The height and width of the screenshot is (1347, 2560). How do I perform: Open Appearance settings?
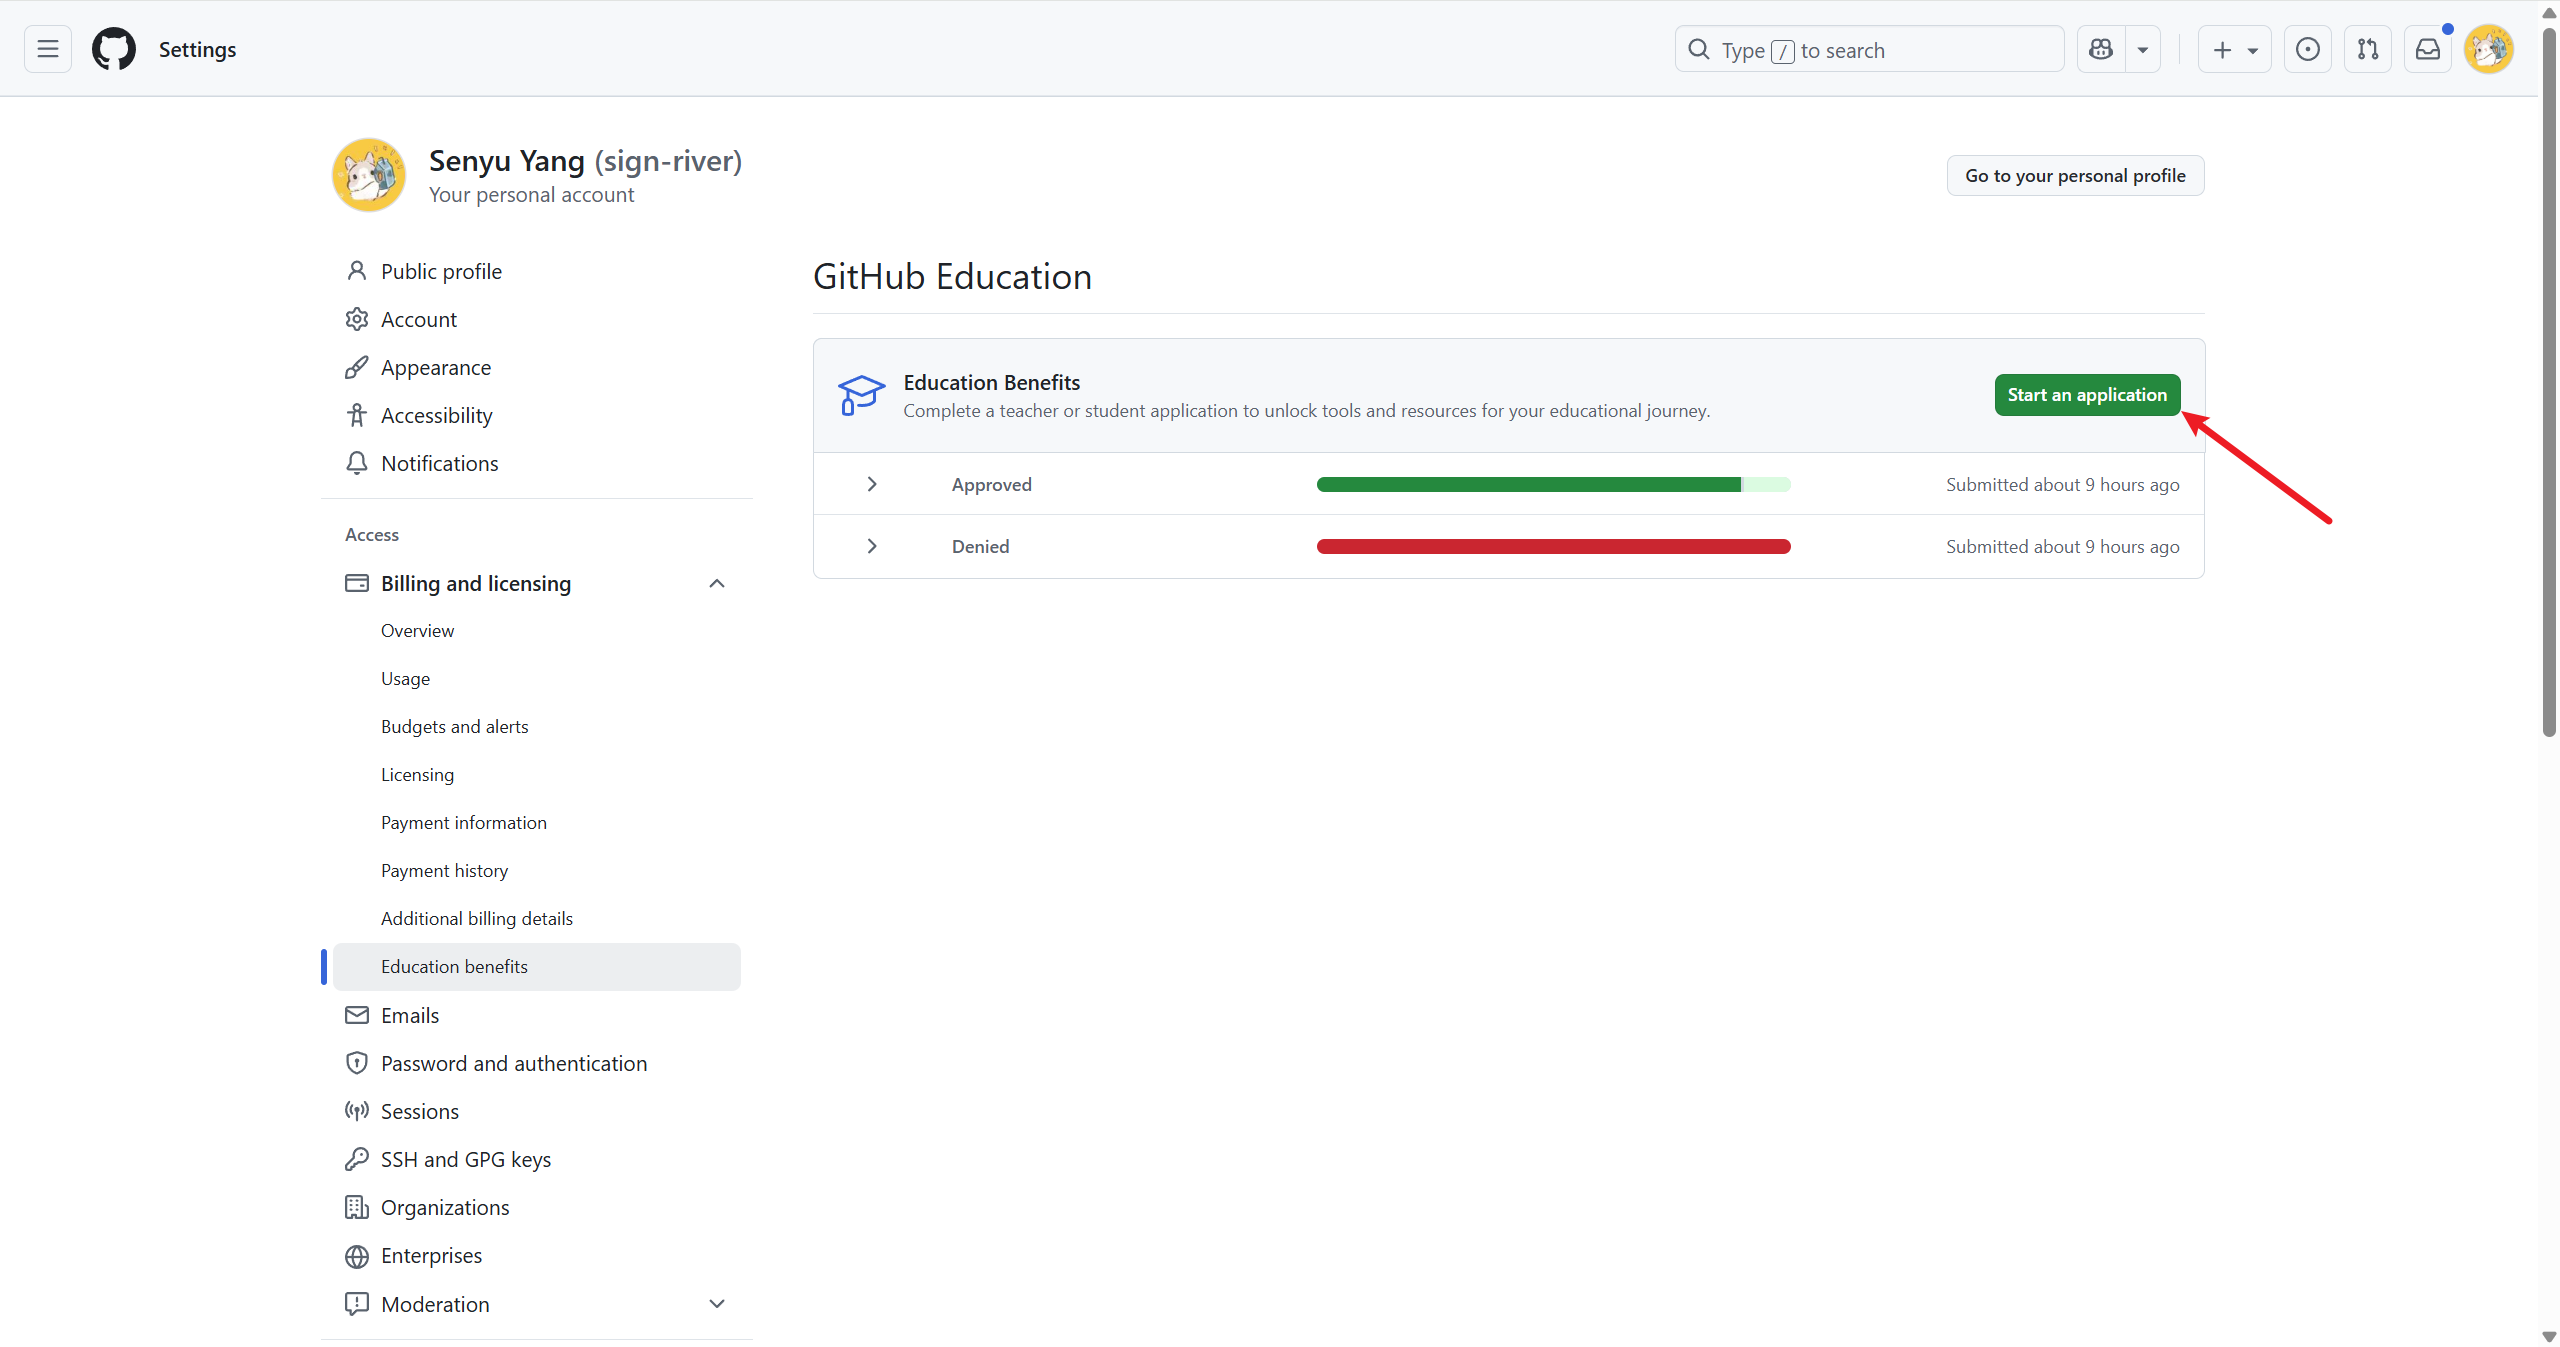tap(436, 367)
